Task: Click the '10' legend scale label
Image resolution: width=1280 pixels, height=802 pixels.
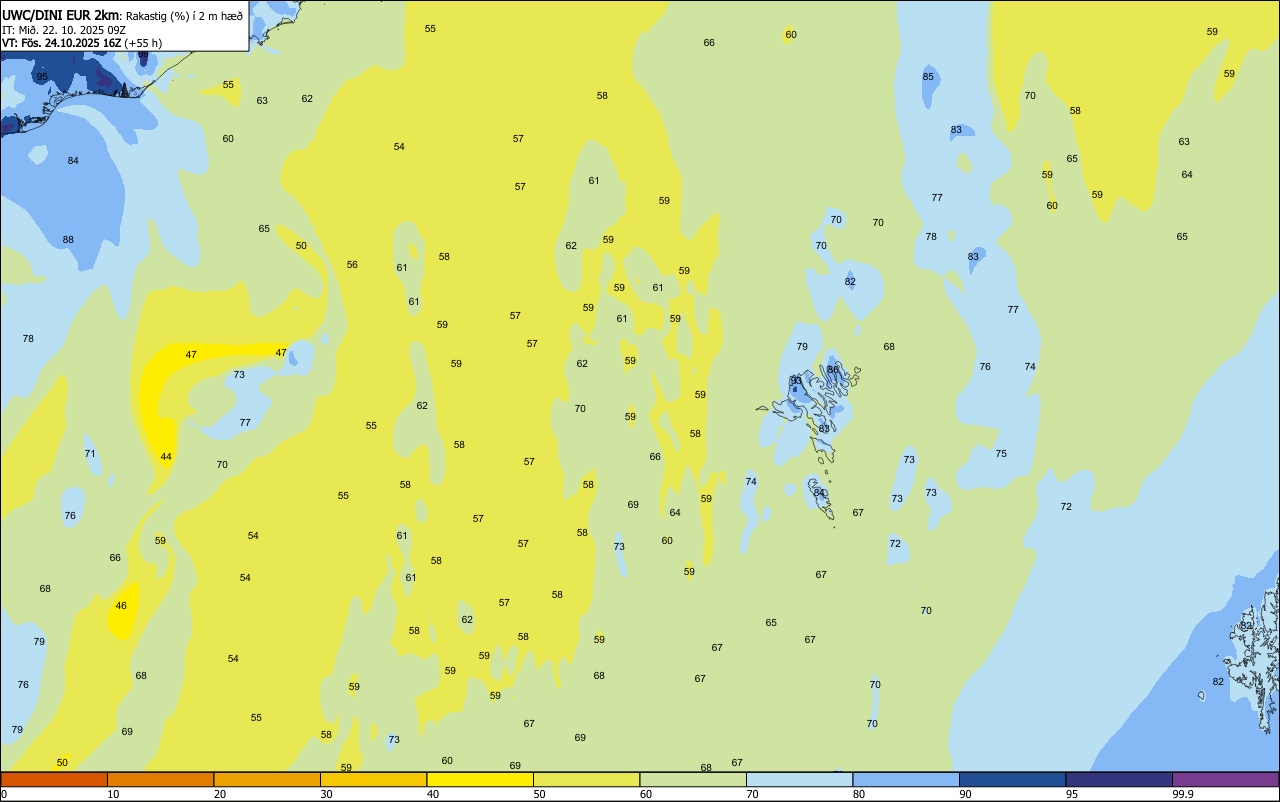Action: [x=113, y=794]
